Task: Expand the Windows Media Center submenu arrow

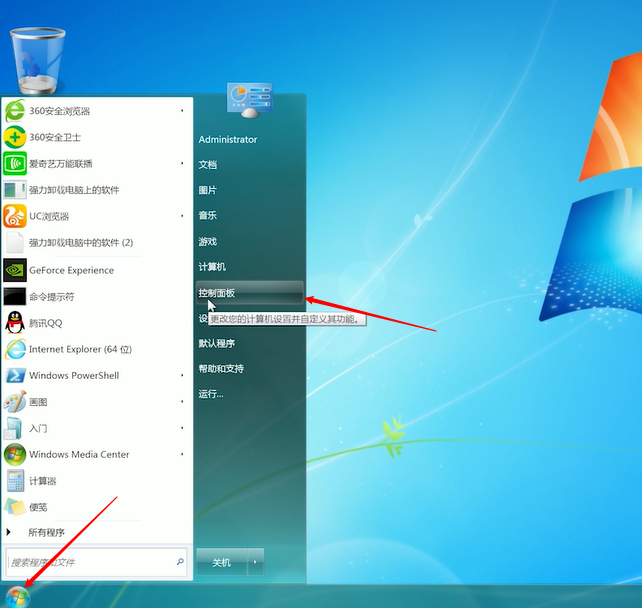Action: coord(182,454)
